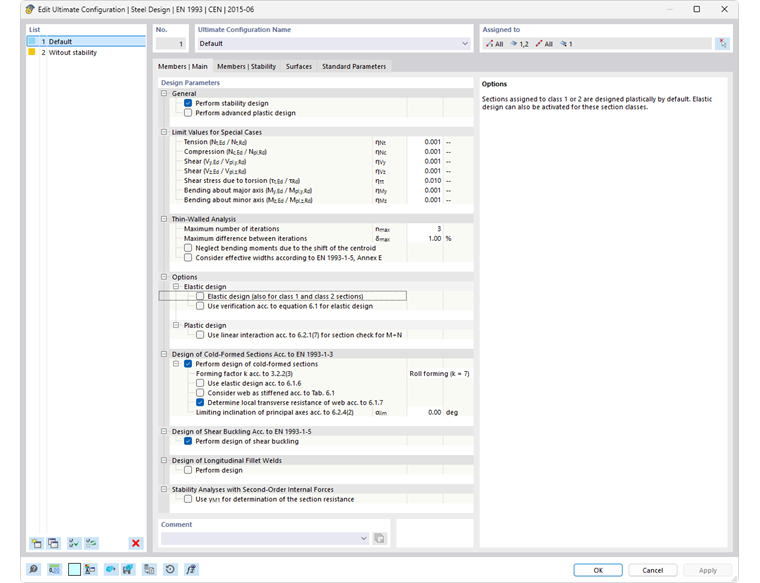
Task: Uncheck Perform stability design
Action: coord(188,103)
